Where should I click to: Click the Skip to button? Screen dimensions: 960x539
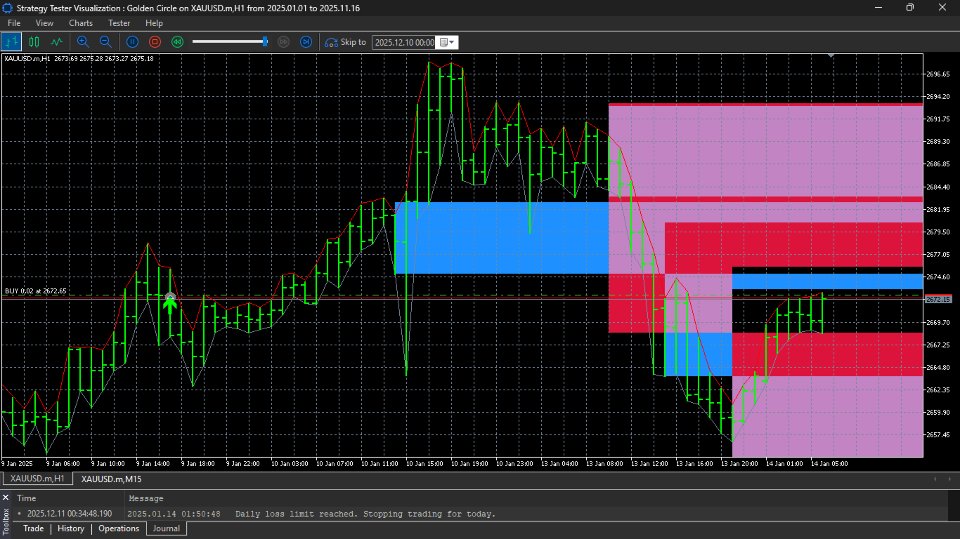[x=345, y=42]
